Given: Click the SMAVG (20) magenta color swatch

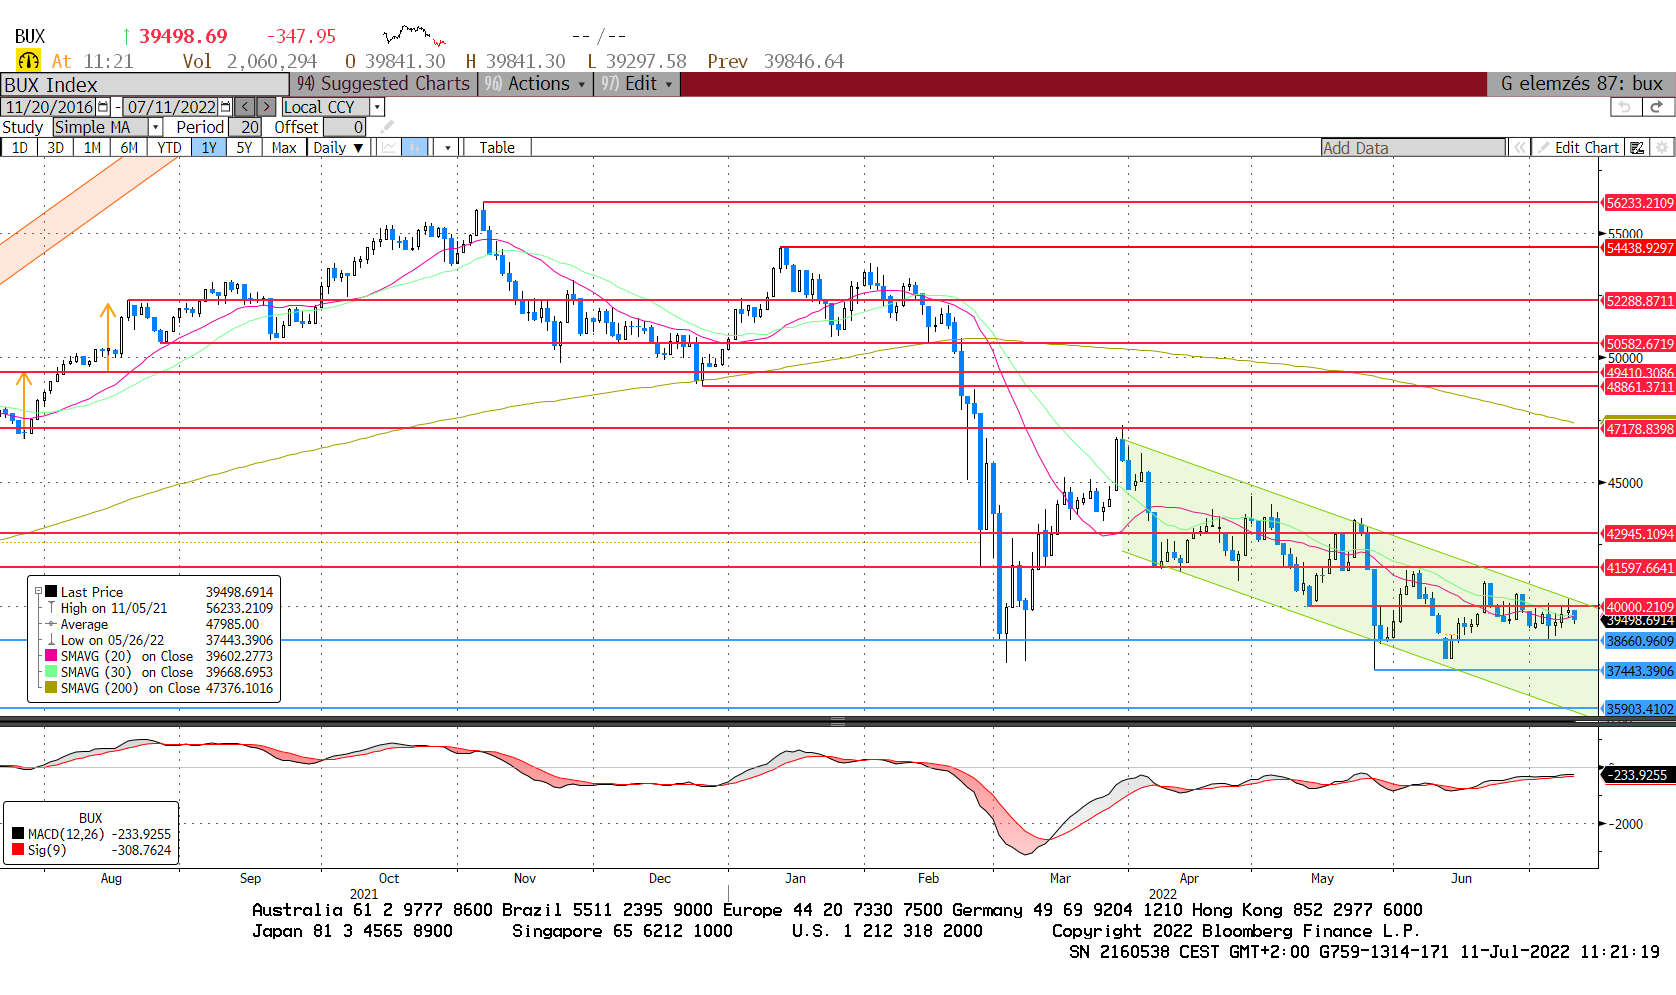Looking at the screenshot, I should tap(51, 656).
